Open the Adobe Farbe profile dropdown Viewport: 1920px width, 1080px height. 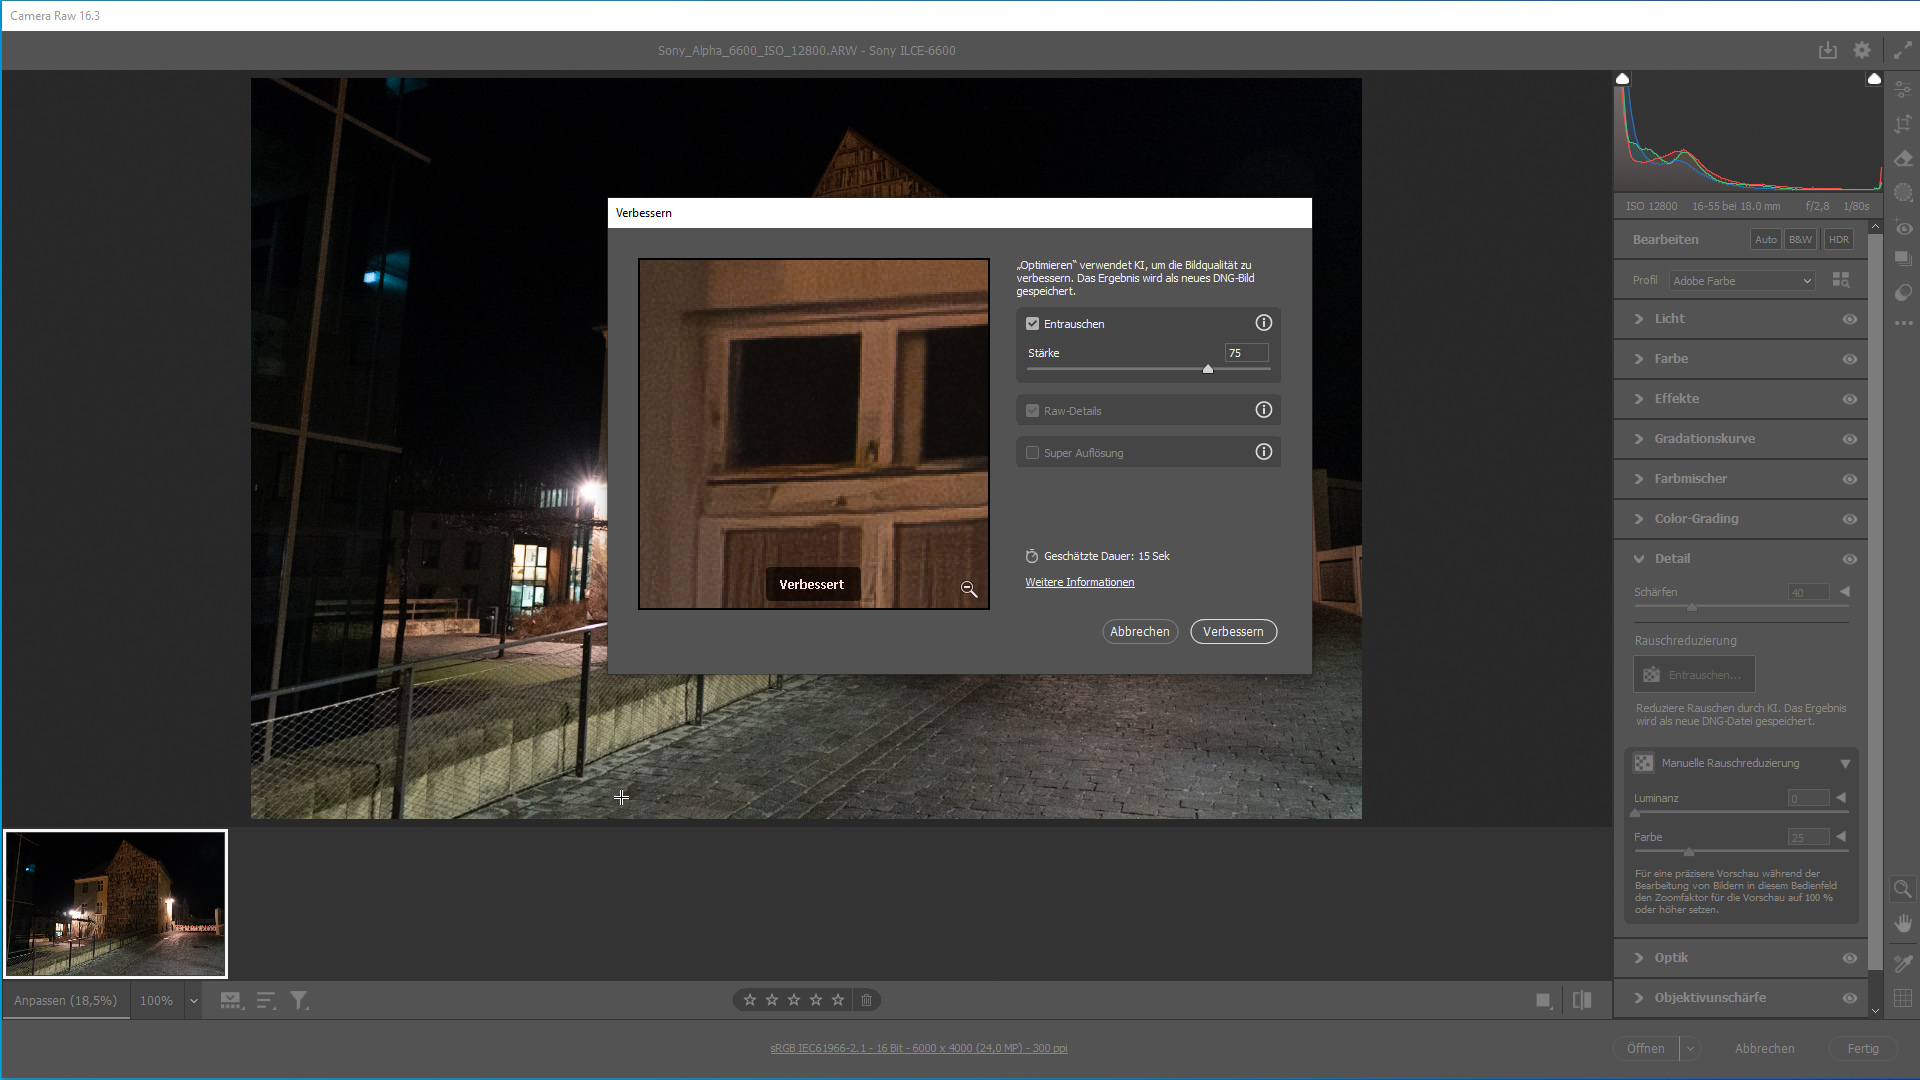[1742, 281]
